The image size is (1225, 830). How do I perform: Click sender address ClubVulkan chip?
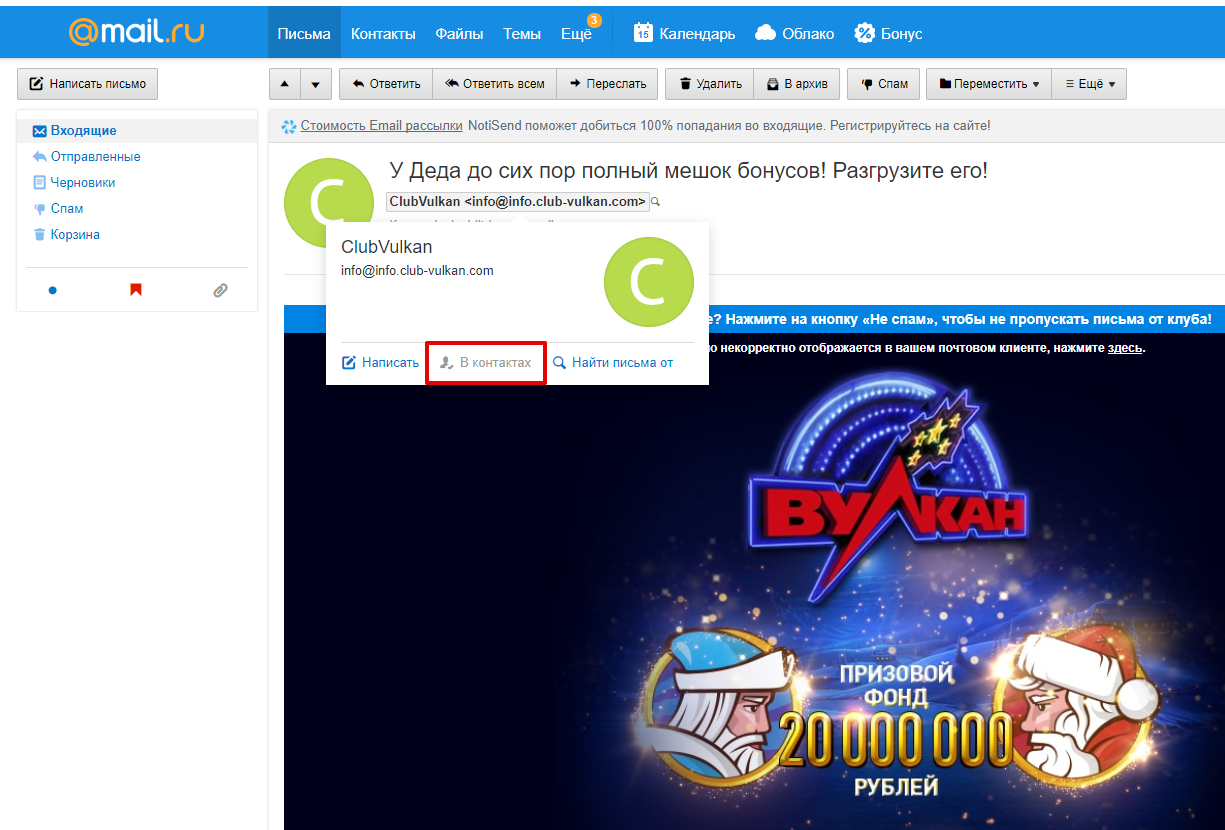[x=518, y=202]
